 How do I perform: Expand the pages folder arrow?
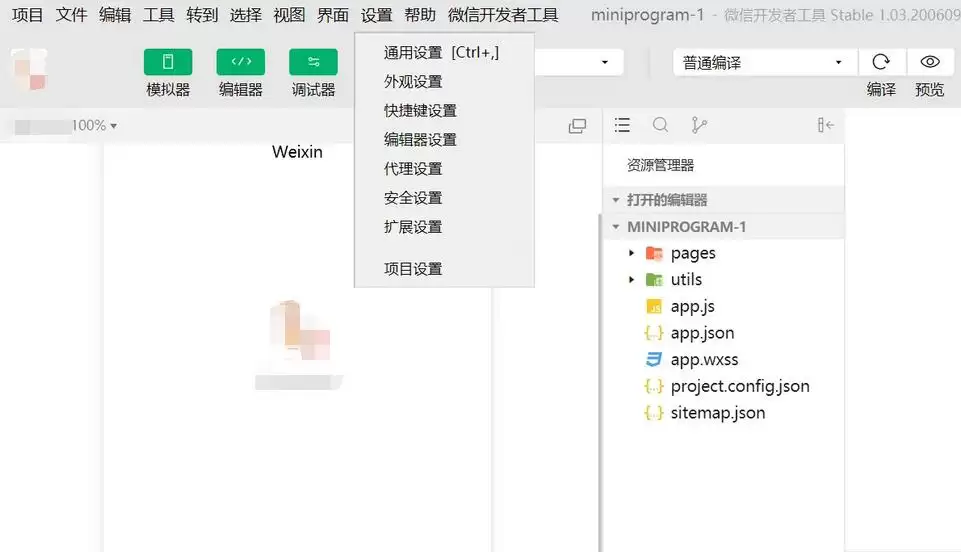pos(631,253)
